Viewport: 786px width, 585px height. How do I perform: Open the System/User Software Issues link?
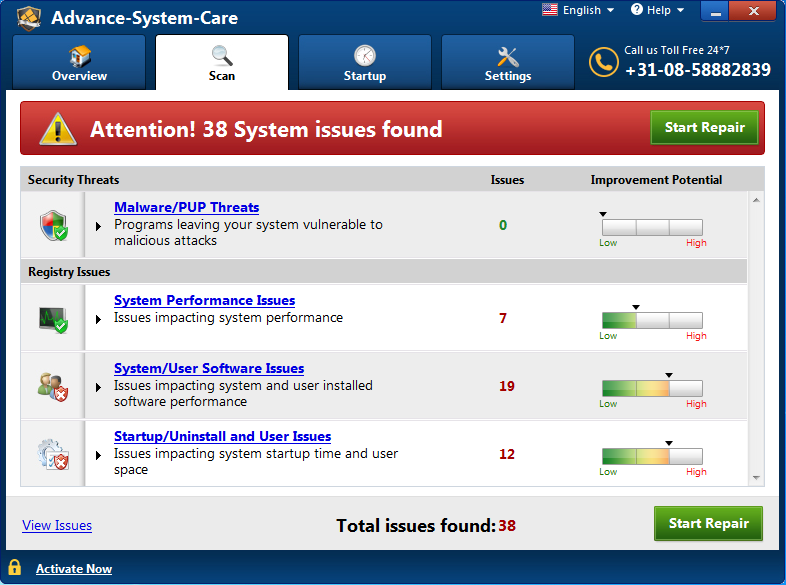point(209,368)
